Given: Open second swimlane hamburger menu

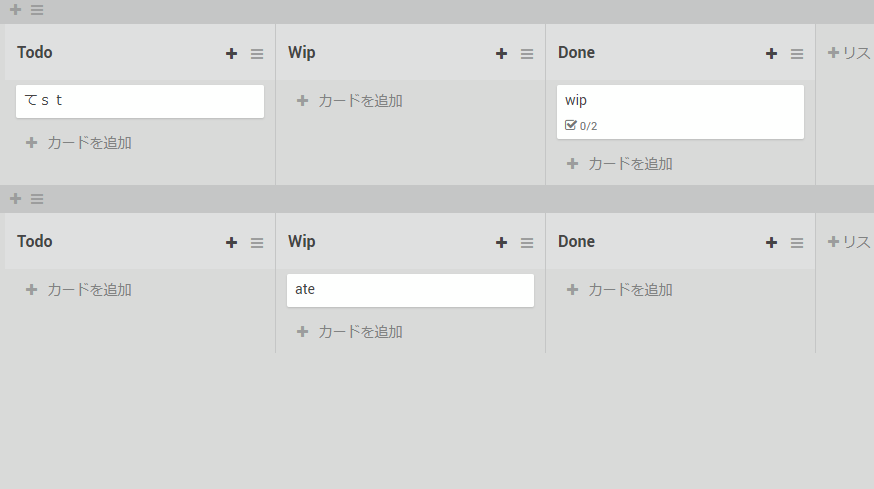Looking at the screenshot, I should coord(37,199).
